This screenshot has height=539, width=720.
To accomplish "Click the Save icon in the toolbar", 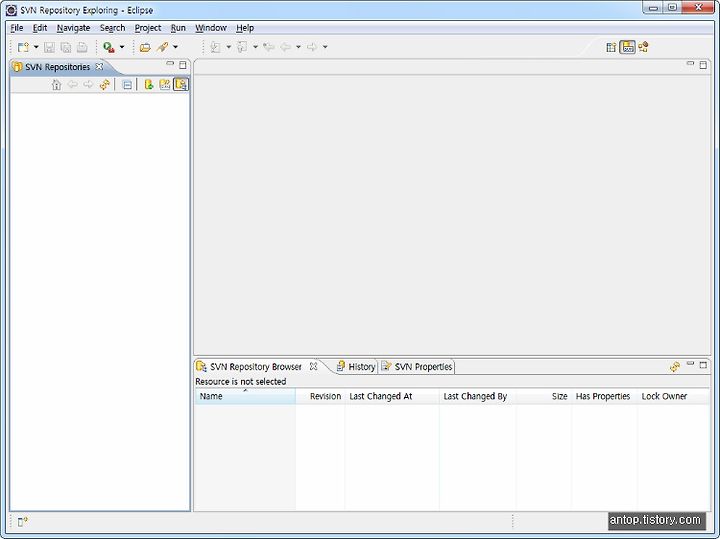I will [49, 47].
